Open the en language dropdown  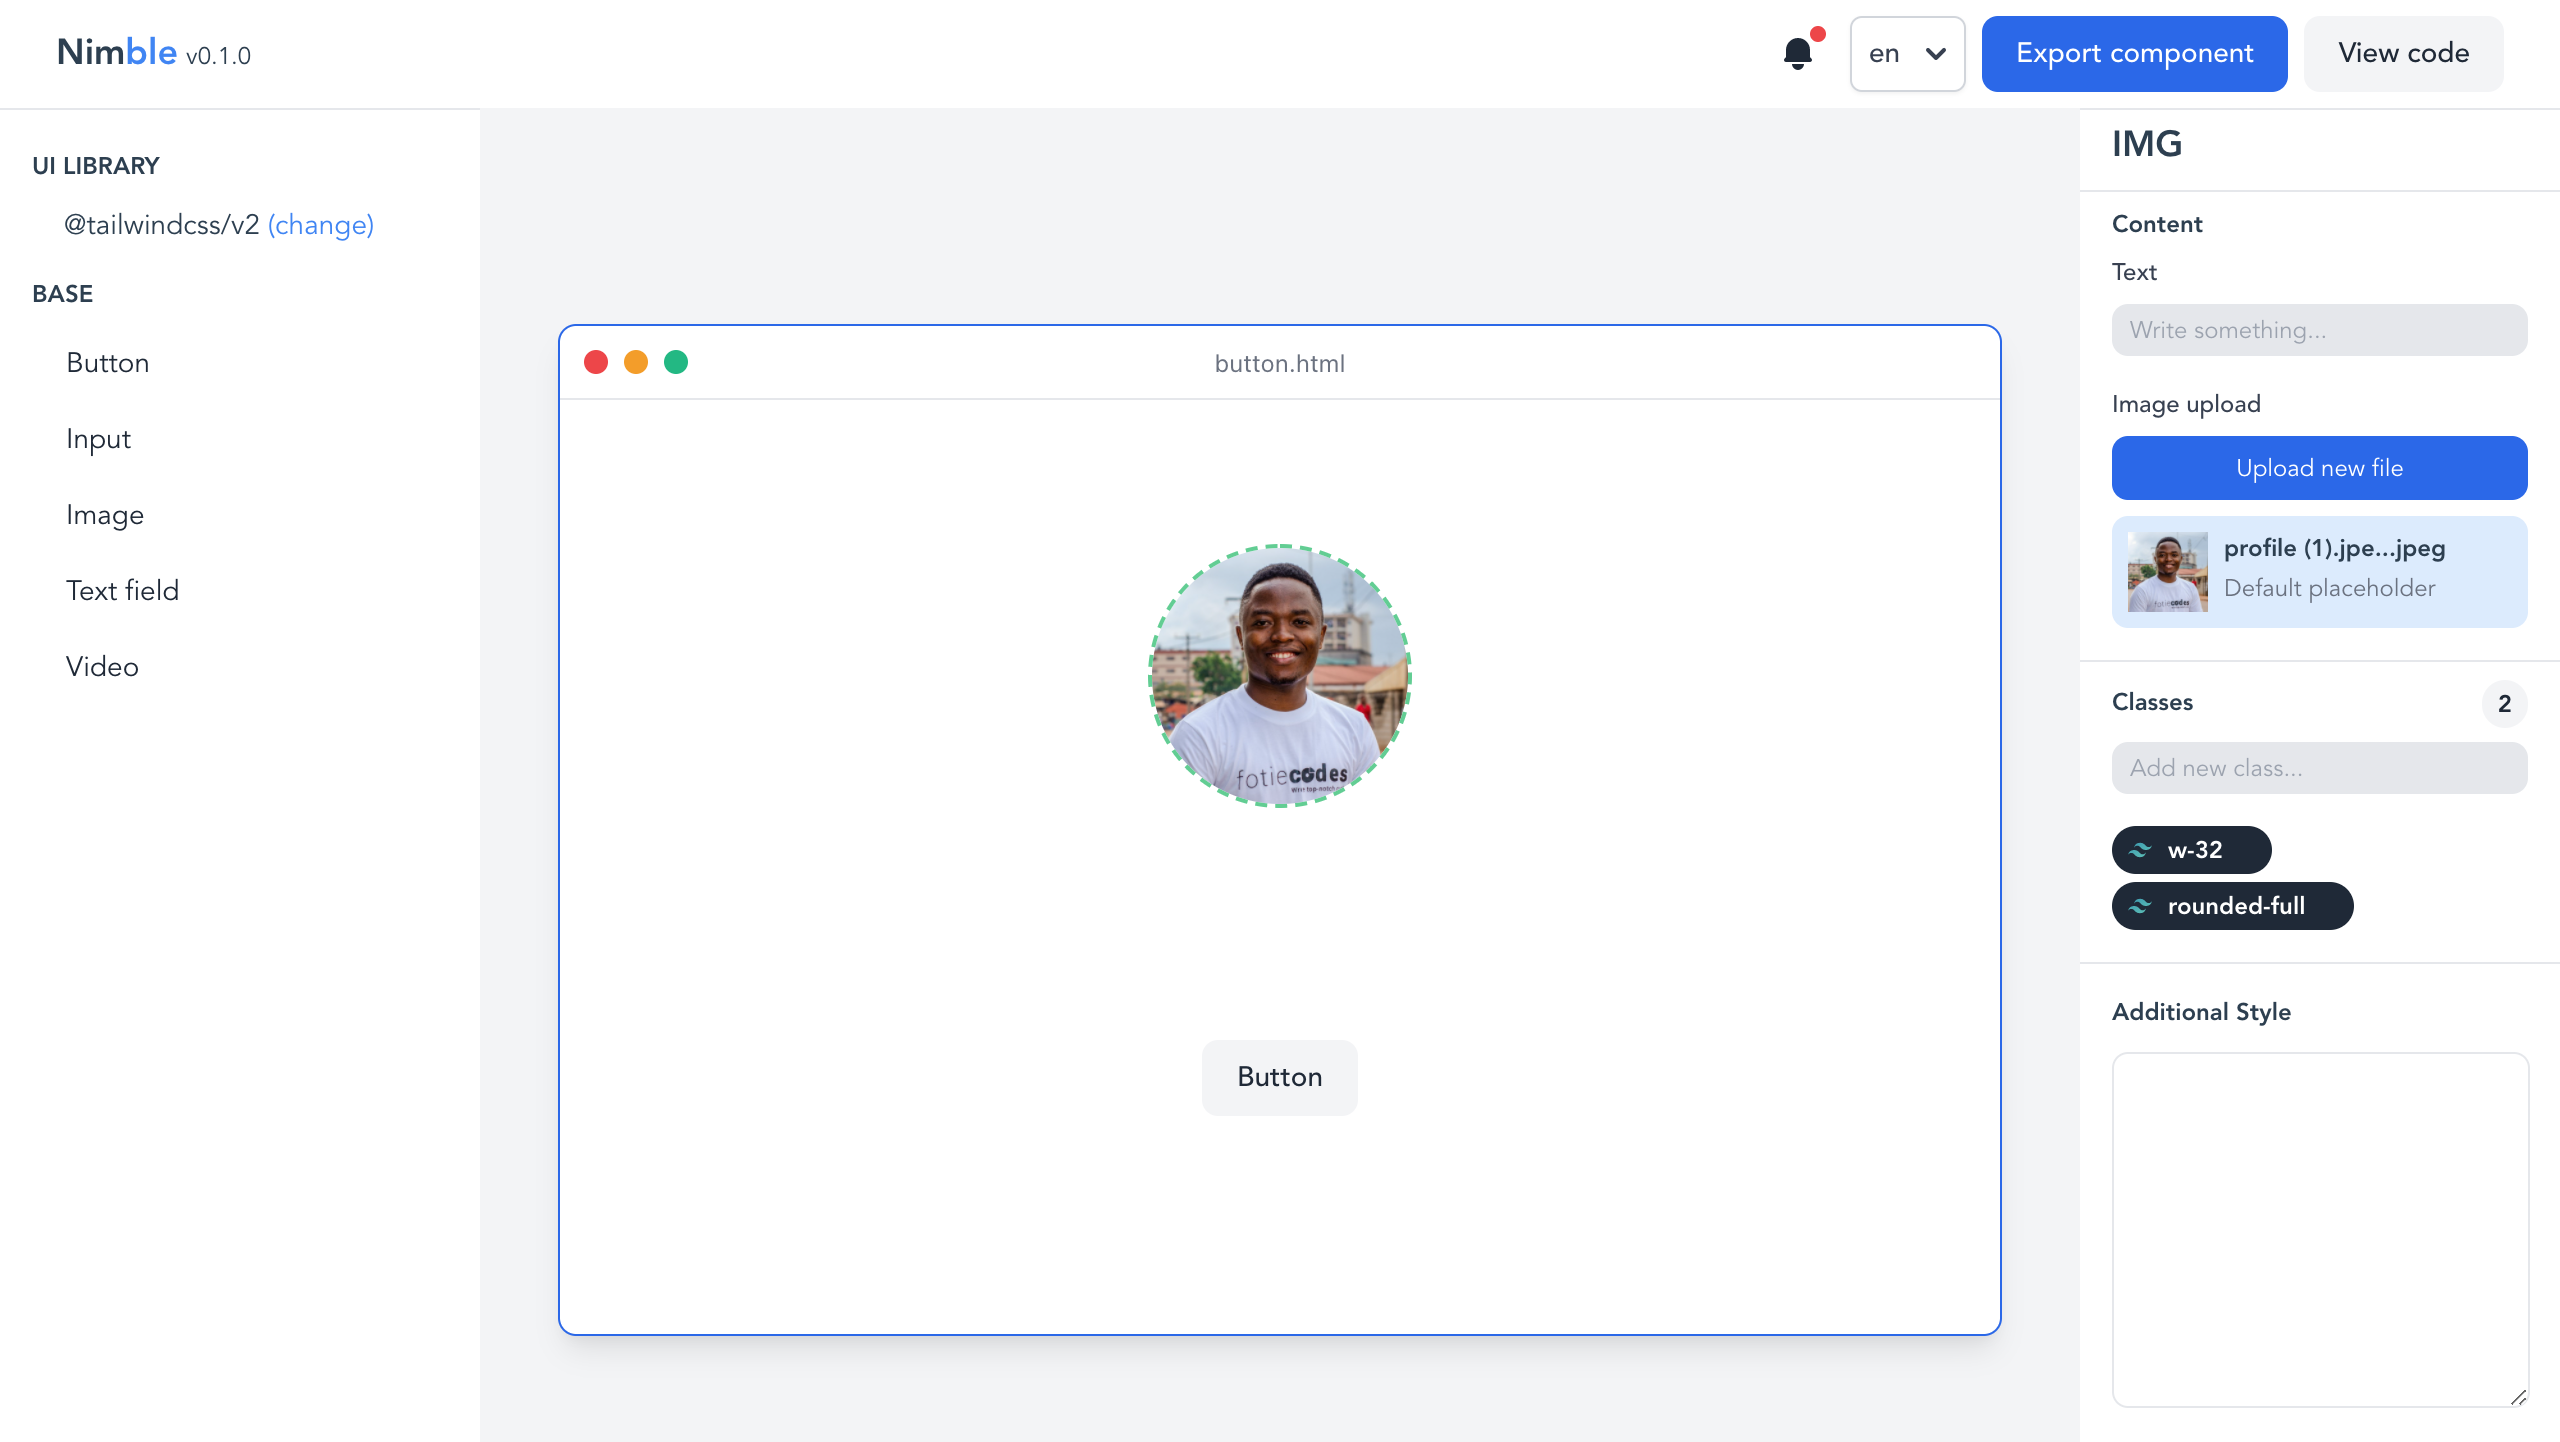[1907, 54]
